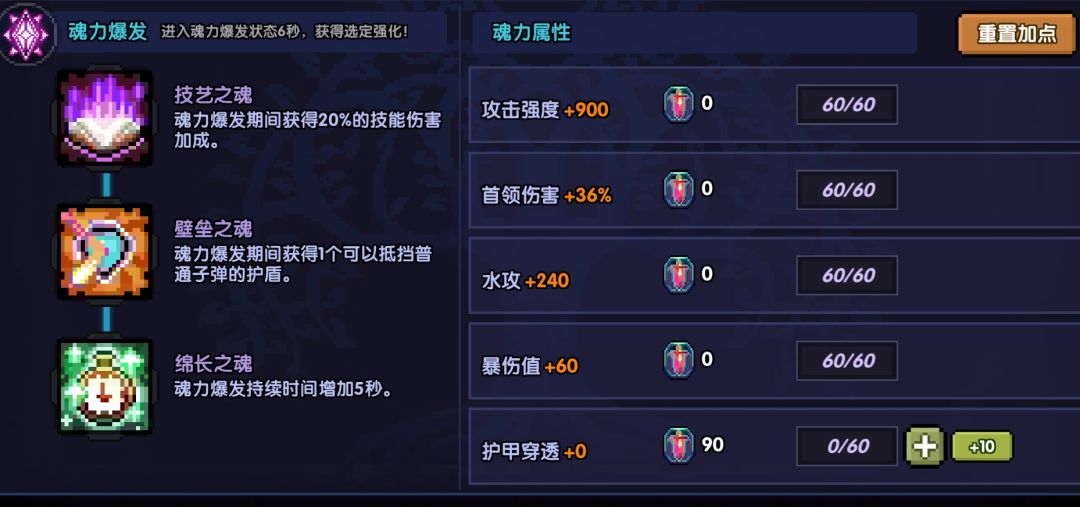Click the 首领伤害 60/60 points field
The width and height of the screenshot is (1080, 507).
point(847,190)
